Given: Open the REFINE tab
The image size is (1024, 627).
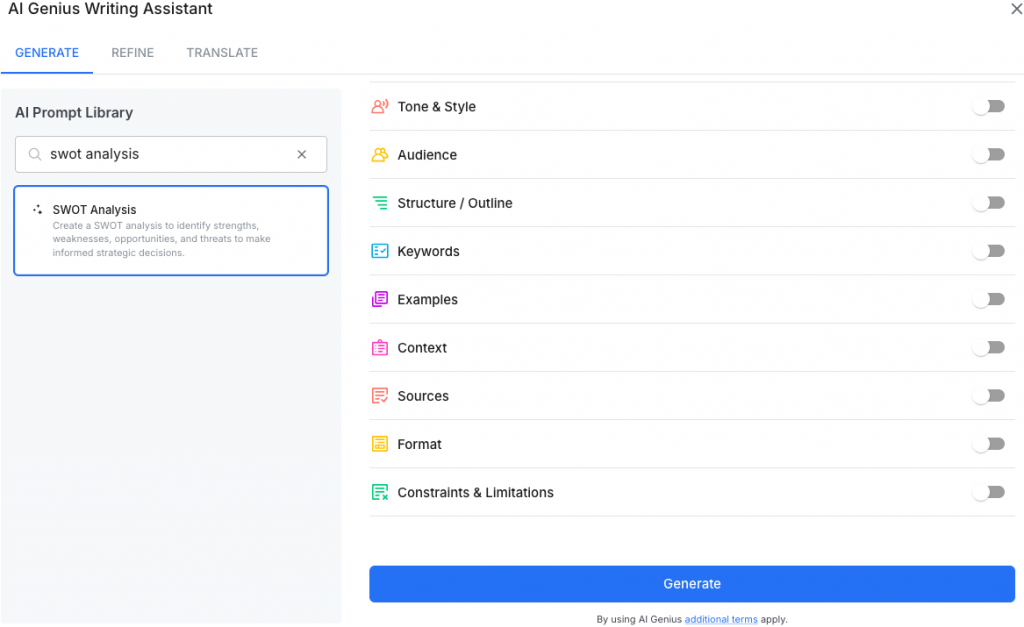Looking at the screenshot, I should 133,53.
